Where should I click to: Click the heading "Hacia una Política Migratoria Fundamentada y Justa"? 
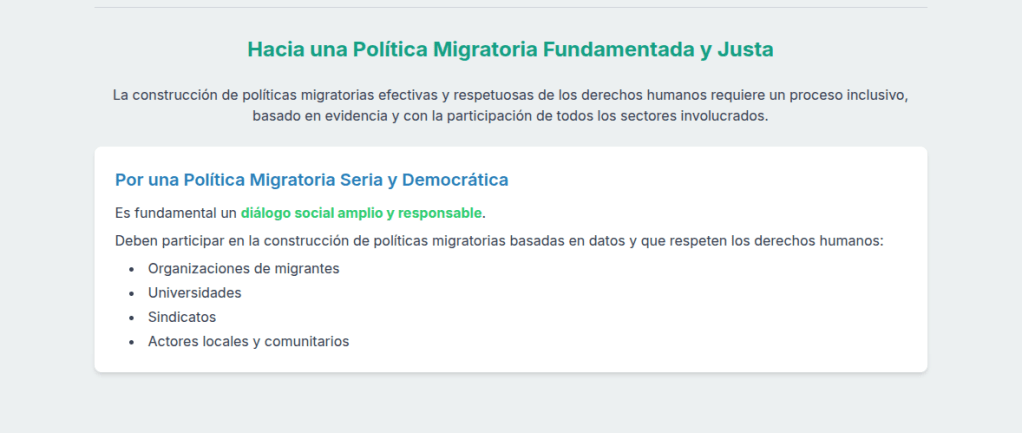(510, 49)
